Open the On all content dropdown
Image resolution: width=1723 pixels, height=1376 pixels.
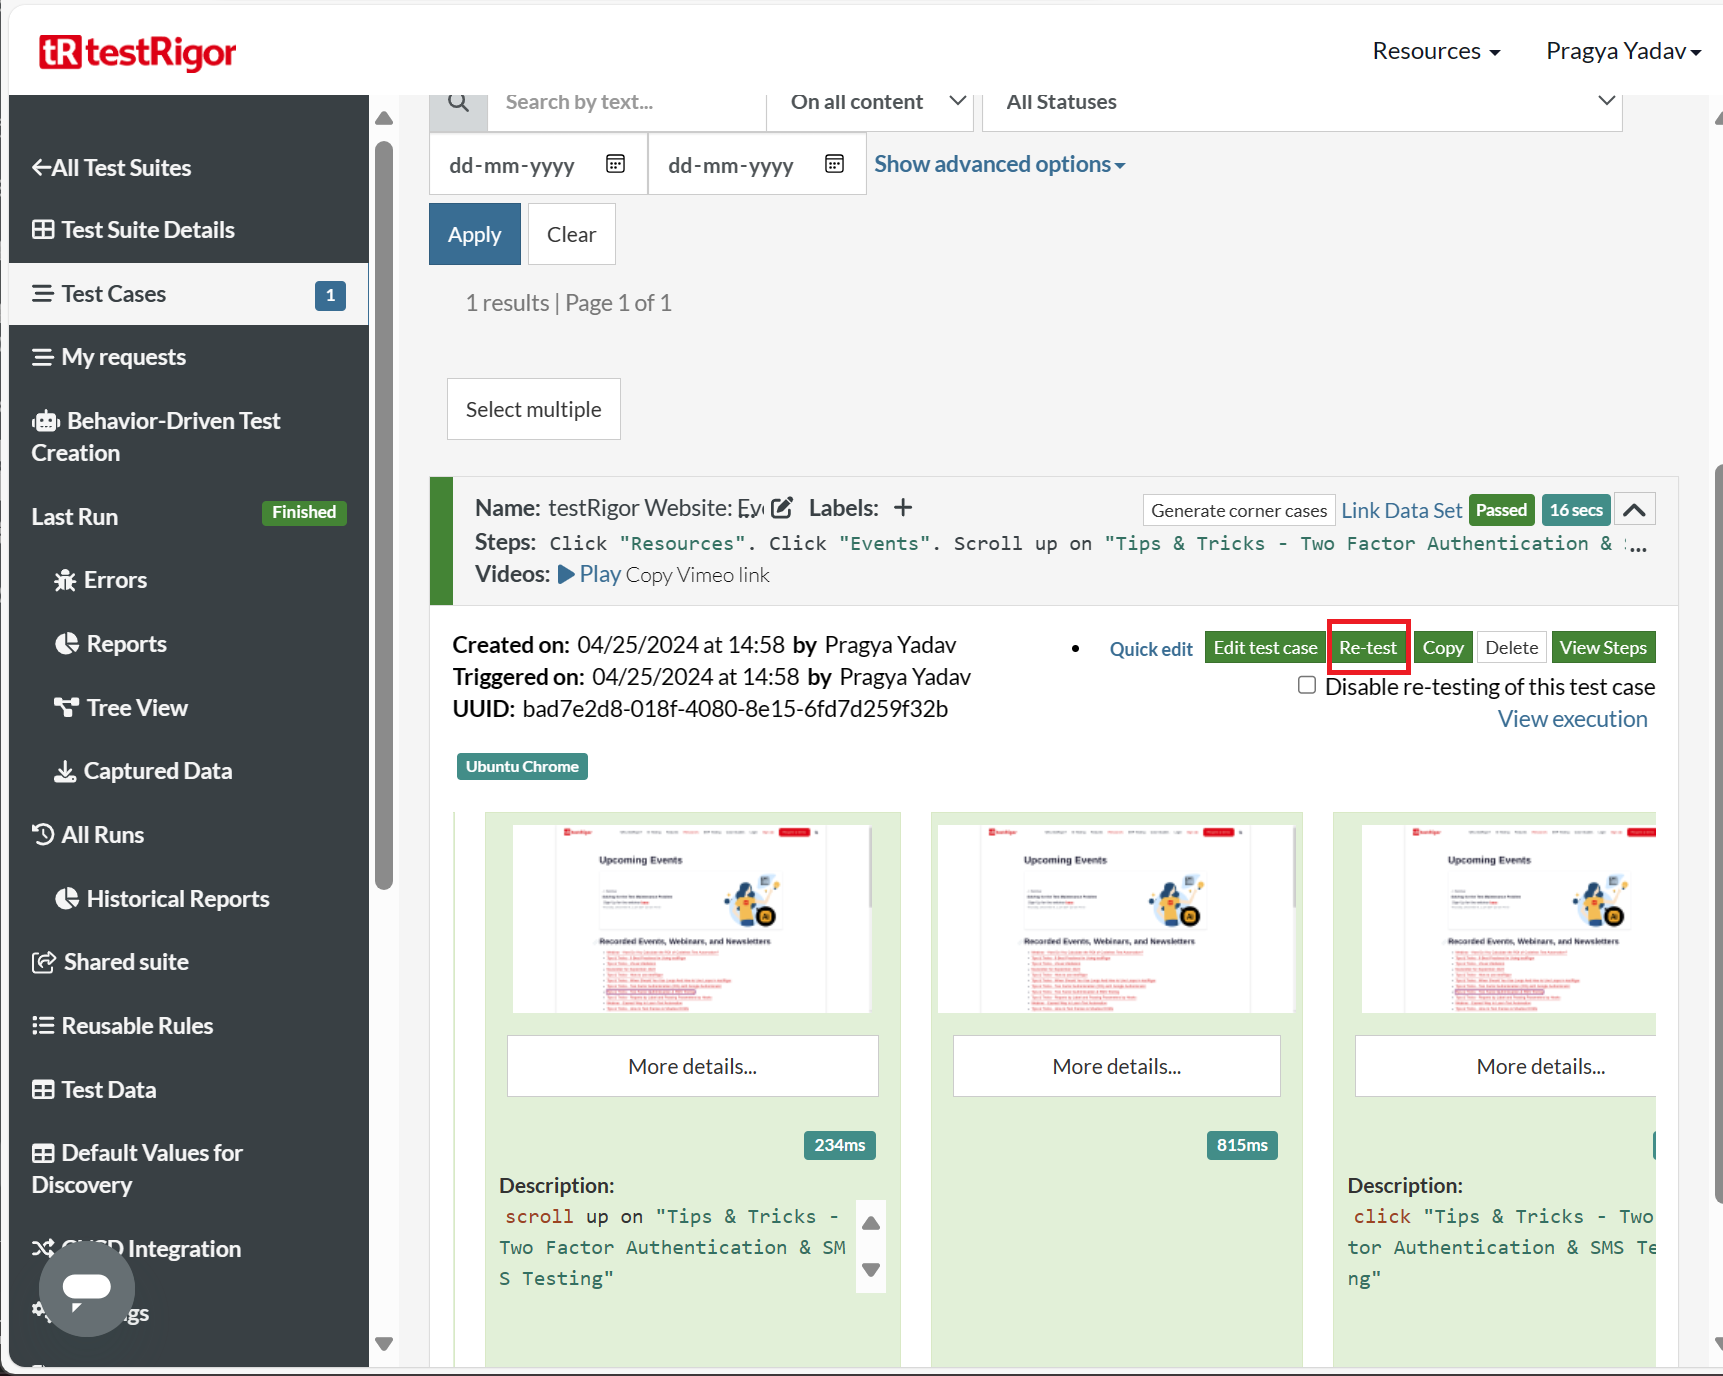(870, 102)
